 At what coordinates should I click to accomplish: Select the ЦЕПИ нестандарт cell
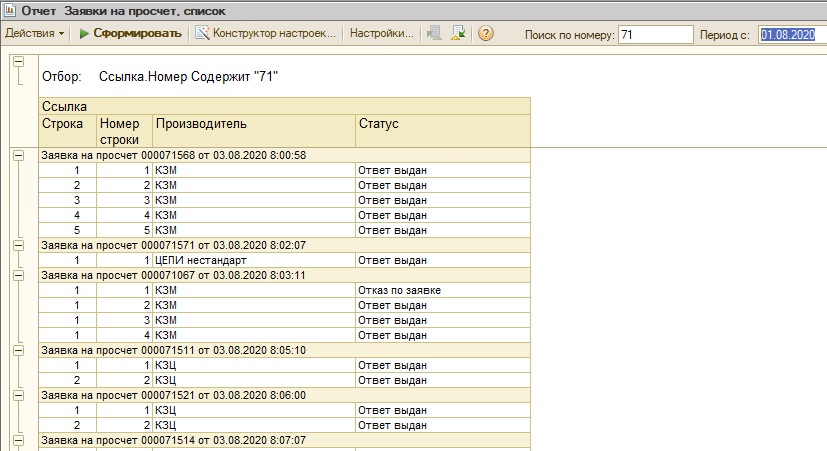tap(254, 260)
